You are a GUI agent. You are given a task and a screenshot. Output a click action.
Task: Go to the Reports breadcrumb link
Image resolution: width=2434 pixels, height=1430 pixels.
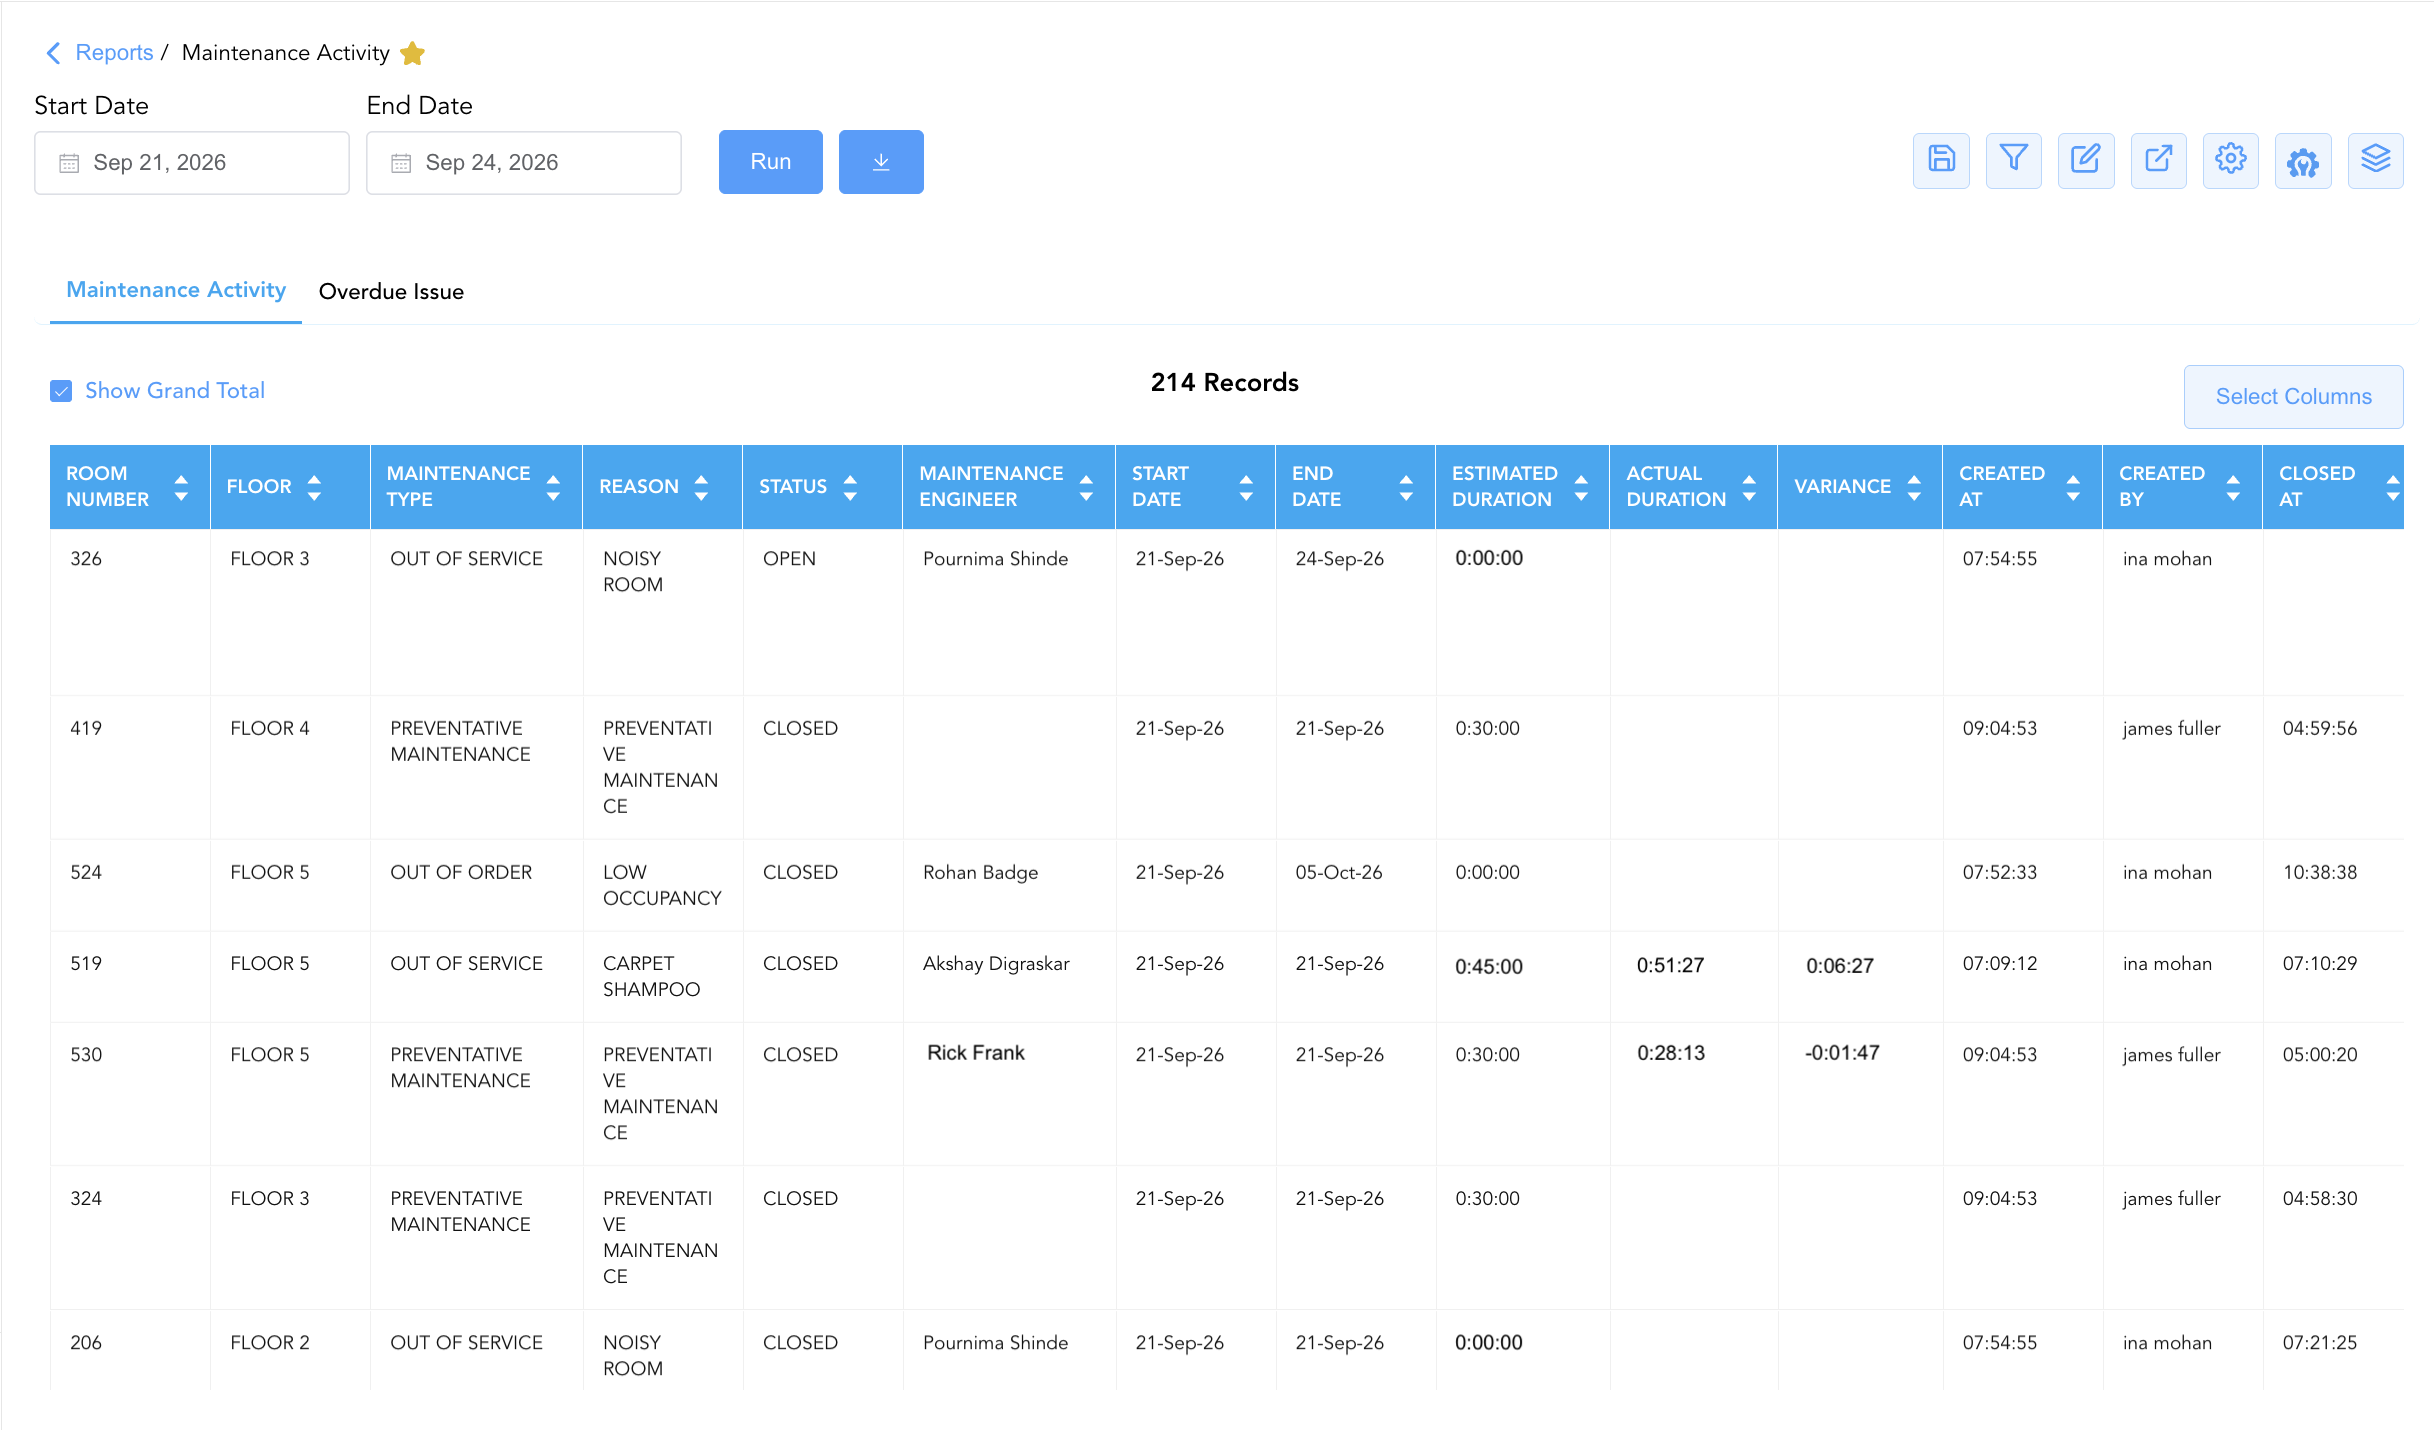(114, 53)
